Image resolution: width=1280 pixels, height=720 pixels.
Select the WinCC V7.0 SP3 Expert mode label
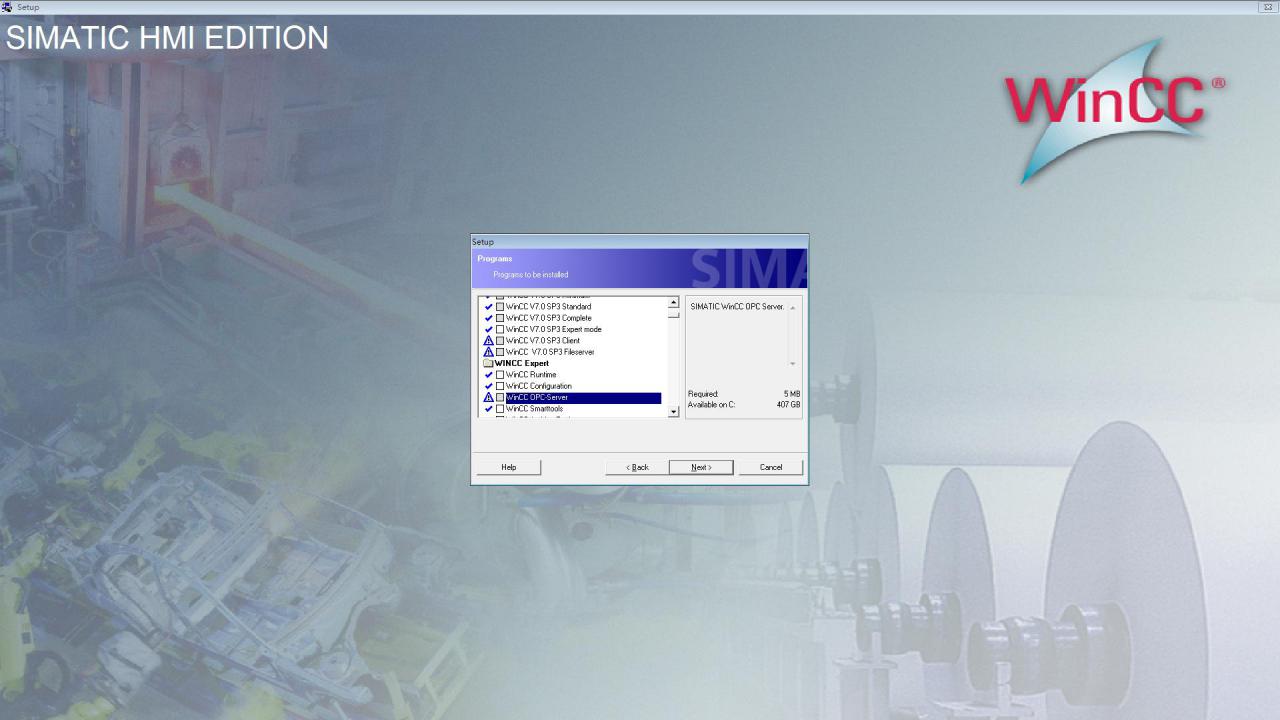point(554,330)
